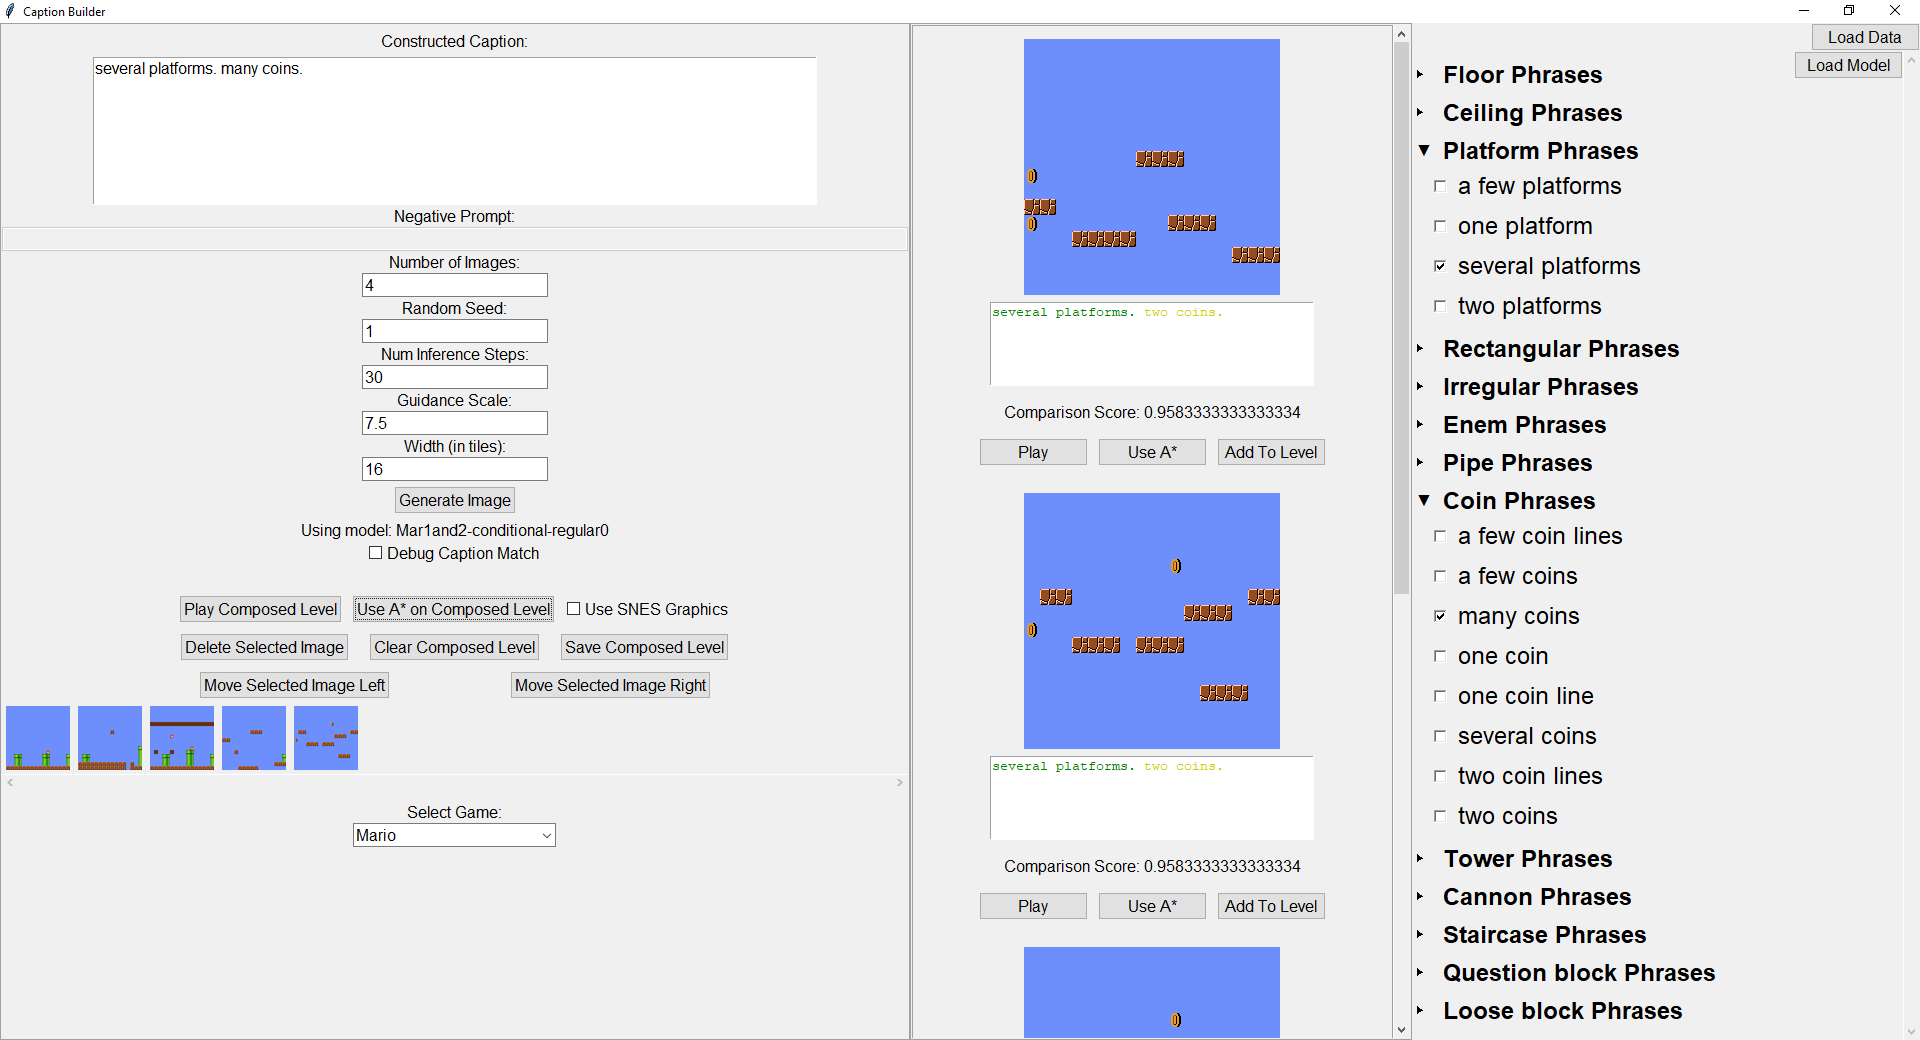Screen dimensions: 1920x1040
Task: Add second generated image to level
Action: pyautogui.click(x=1271, y=906)
